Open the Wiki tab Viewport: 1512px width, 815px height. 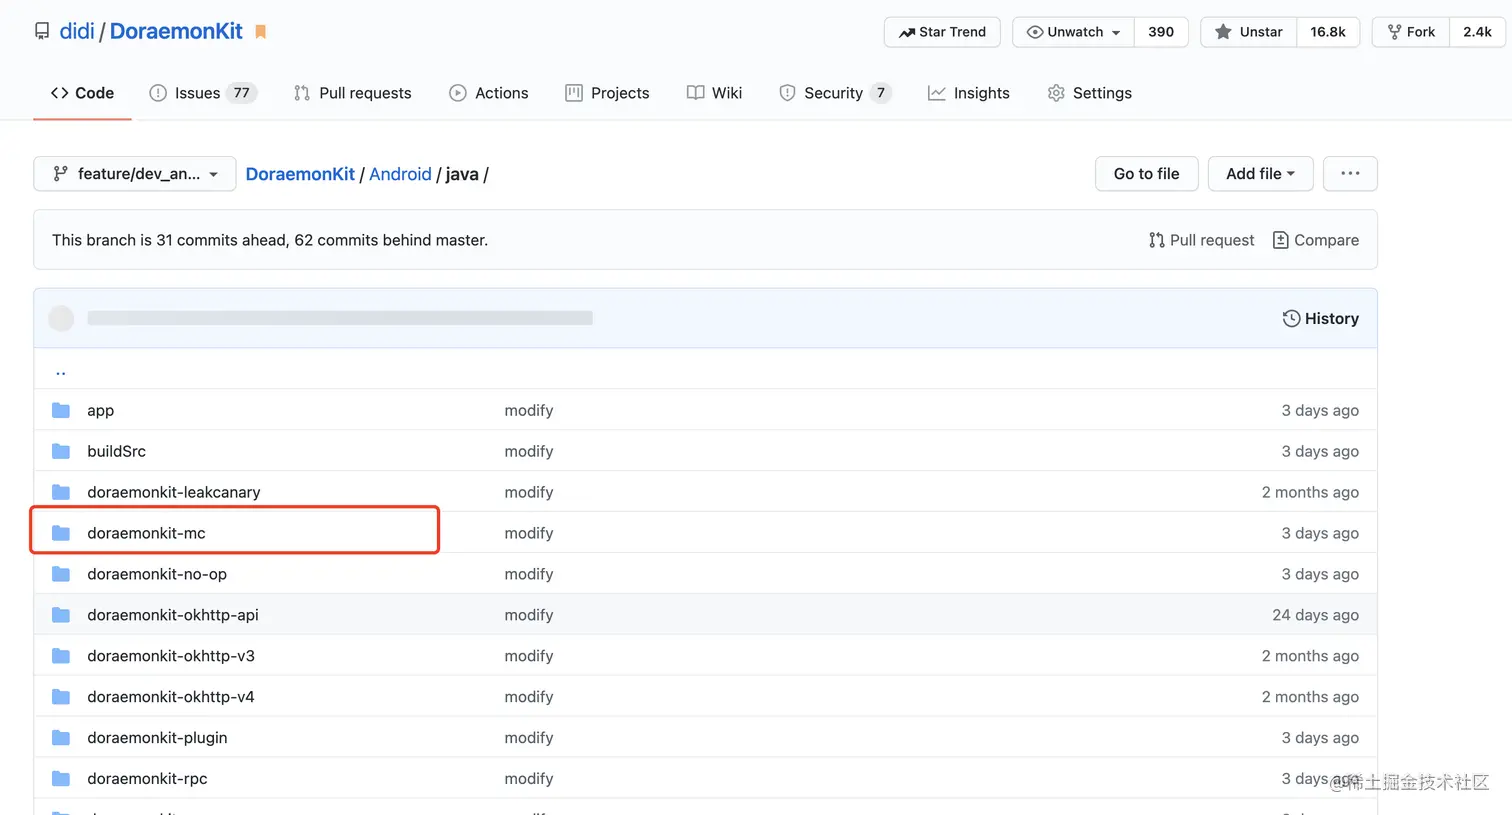pyautogui.click(x=714, y=93)
